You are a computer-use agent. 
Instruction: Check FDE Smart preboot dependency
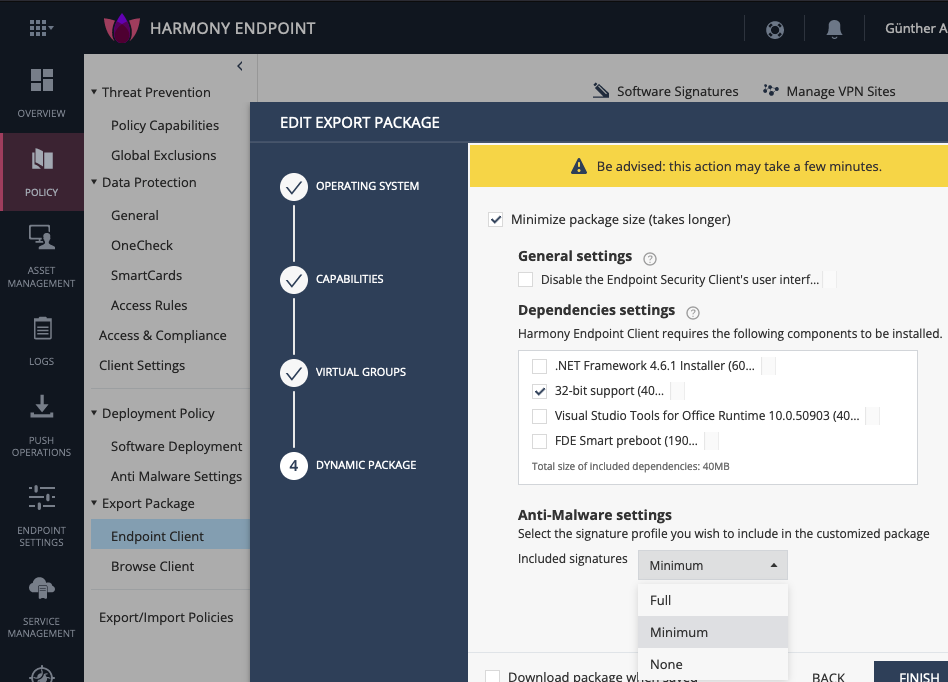(540, 441)
